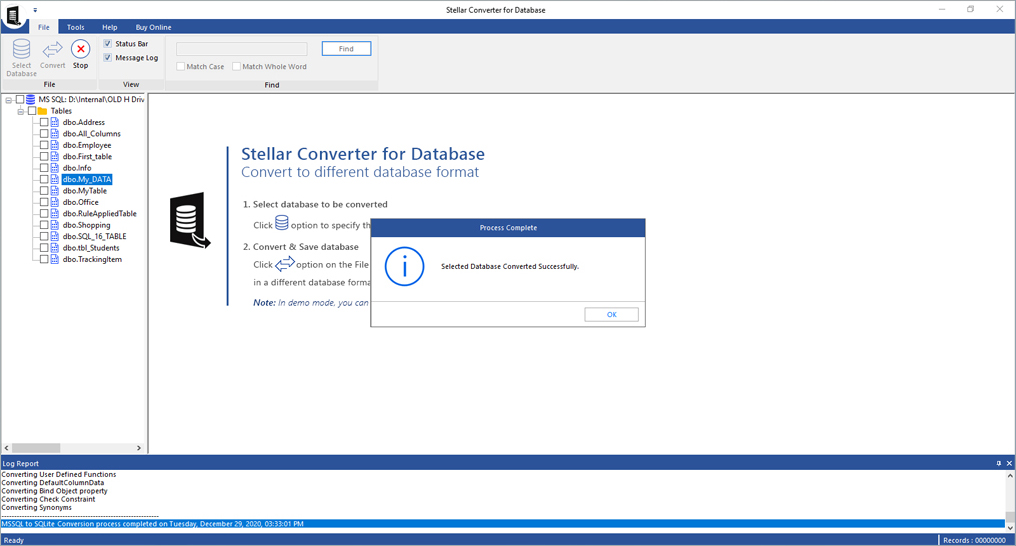Check the MS SQL database root checkbox
1016x546 pixels.
click(20, 99)
